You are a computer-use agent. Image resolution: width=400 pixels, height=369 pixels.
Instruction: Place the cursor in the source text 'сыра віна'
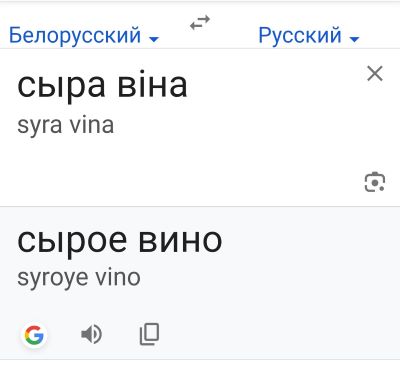102,86
